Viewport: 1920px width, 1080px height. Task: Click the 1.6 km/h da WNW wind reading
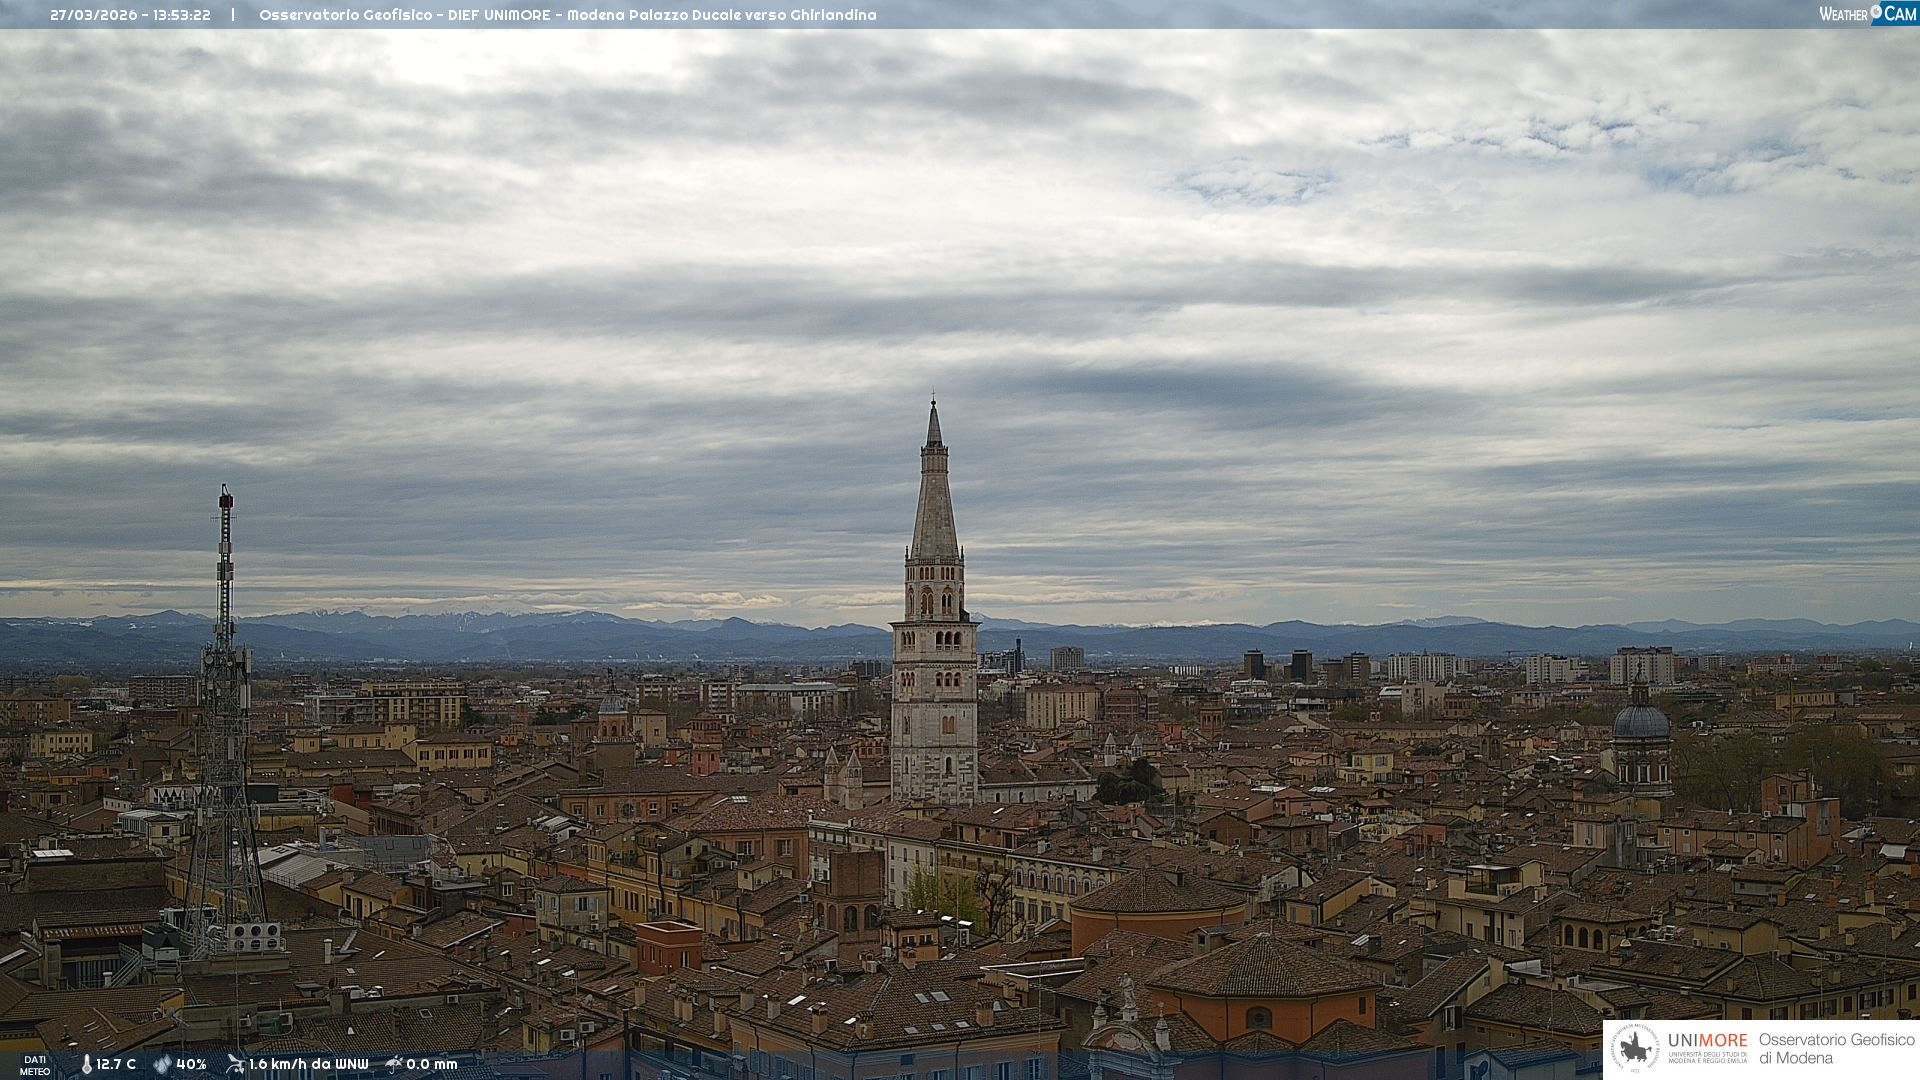[308, 1064]
